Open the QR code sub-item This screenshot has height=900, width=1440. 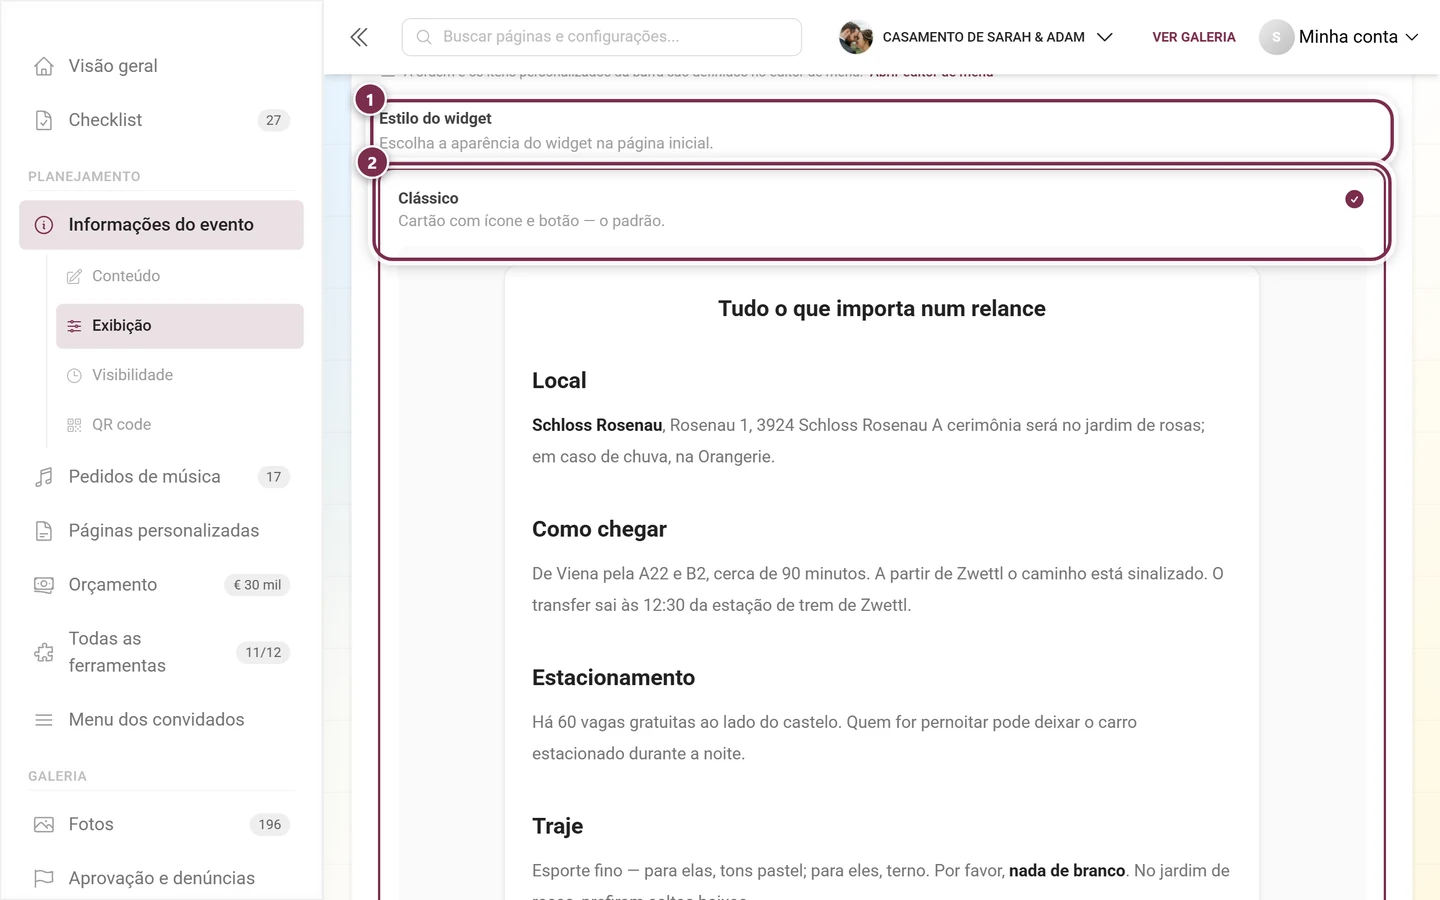[180, 425]
